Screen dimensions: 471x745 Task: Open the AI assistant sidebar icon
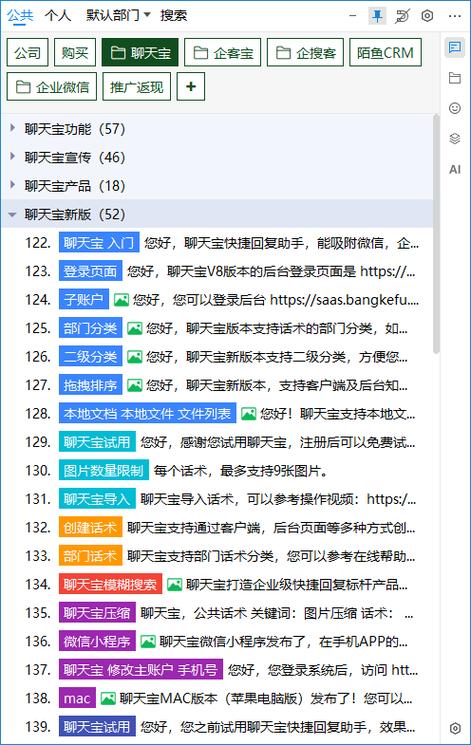pos(455,169)
